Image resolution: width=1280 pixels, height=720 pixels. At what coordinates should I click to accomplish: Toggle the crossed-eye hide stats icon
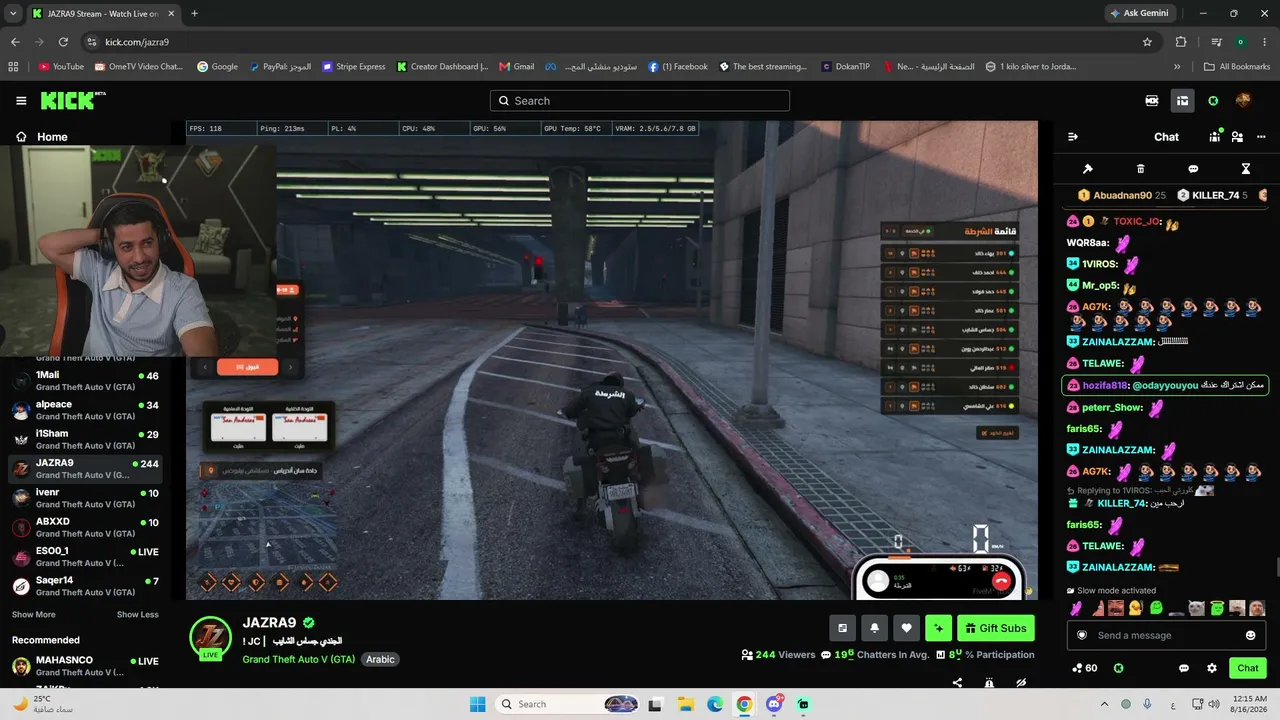(1021, 683)
